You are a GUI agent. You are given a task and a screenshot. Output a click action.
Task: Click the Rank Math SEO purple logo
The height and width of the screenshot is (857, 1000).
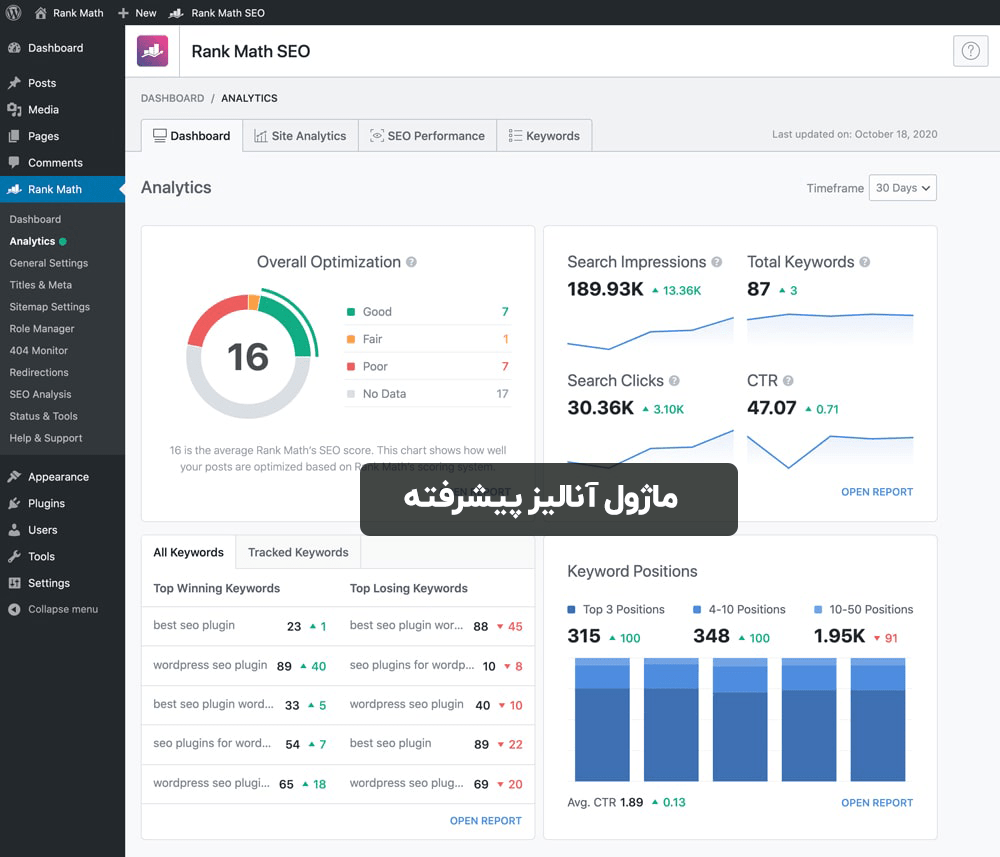(152, 51)
